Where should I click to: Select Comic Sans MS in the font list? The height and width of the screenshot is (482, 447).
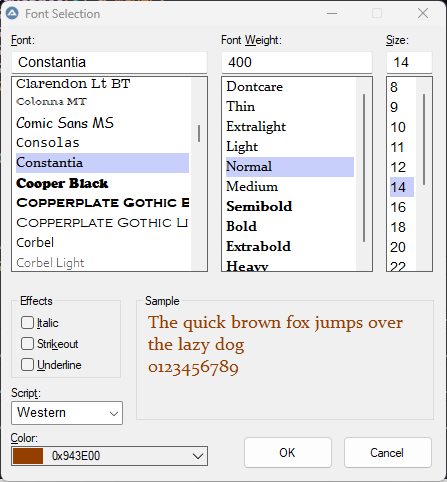(x=102, y=123)
